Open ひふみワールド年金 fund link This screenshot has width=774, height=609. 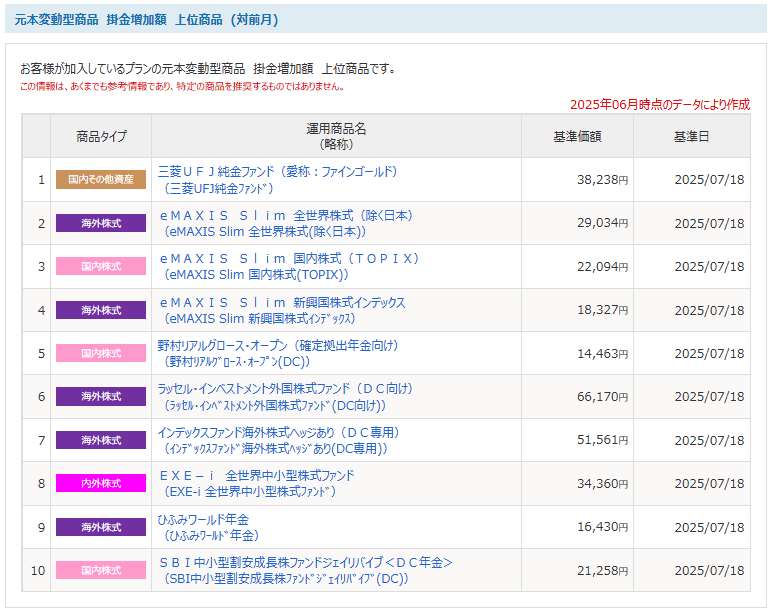[x=208, y=527]
